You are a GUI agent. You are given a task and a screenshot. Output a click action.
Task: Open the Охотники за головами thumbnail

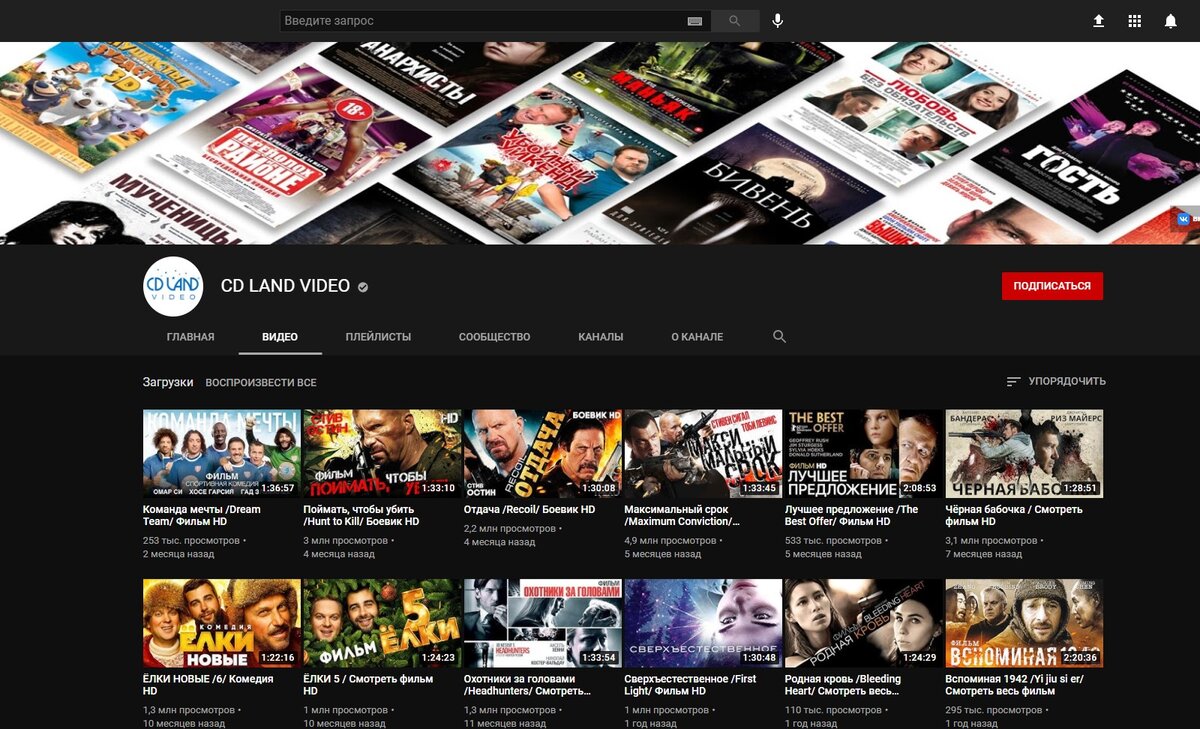543,623
